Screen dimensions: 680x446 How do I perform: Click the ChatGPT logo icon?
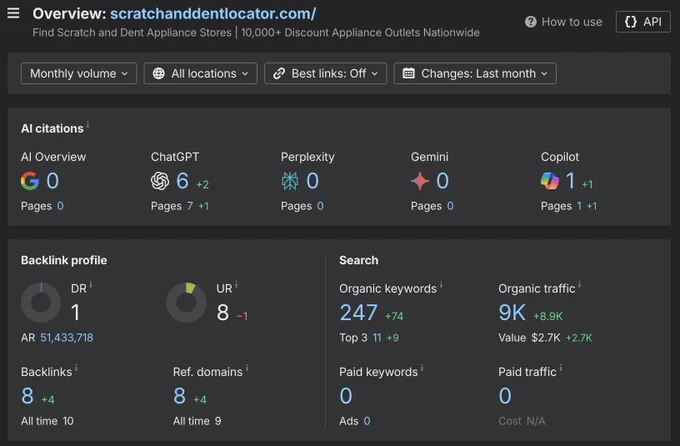click(160, 180)
